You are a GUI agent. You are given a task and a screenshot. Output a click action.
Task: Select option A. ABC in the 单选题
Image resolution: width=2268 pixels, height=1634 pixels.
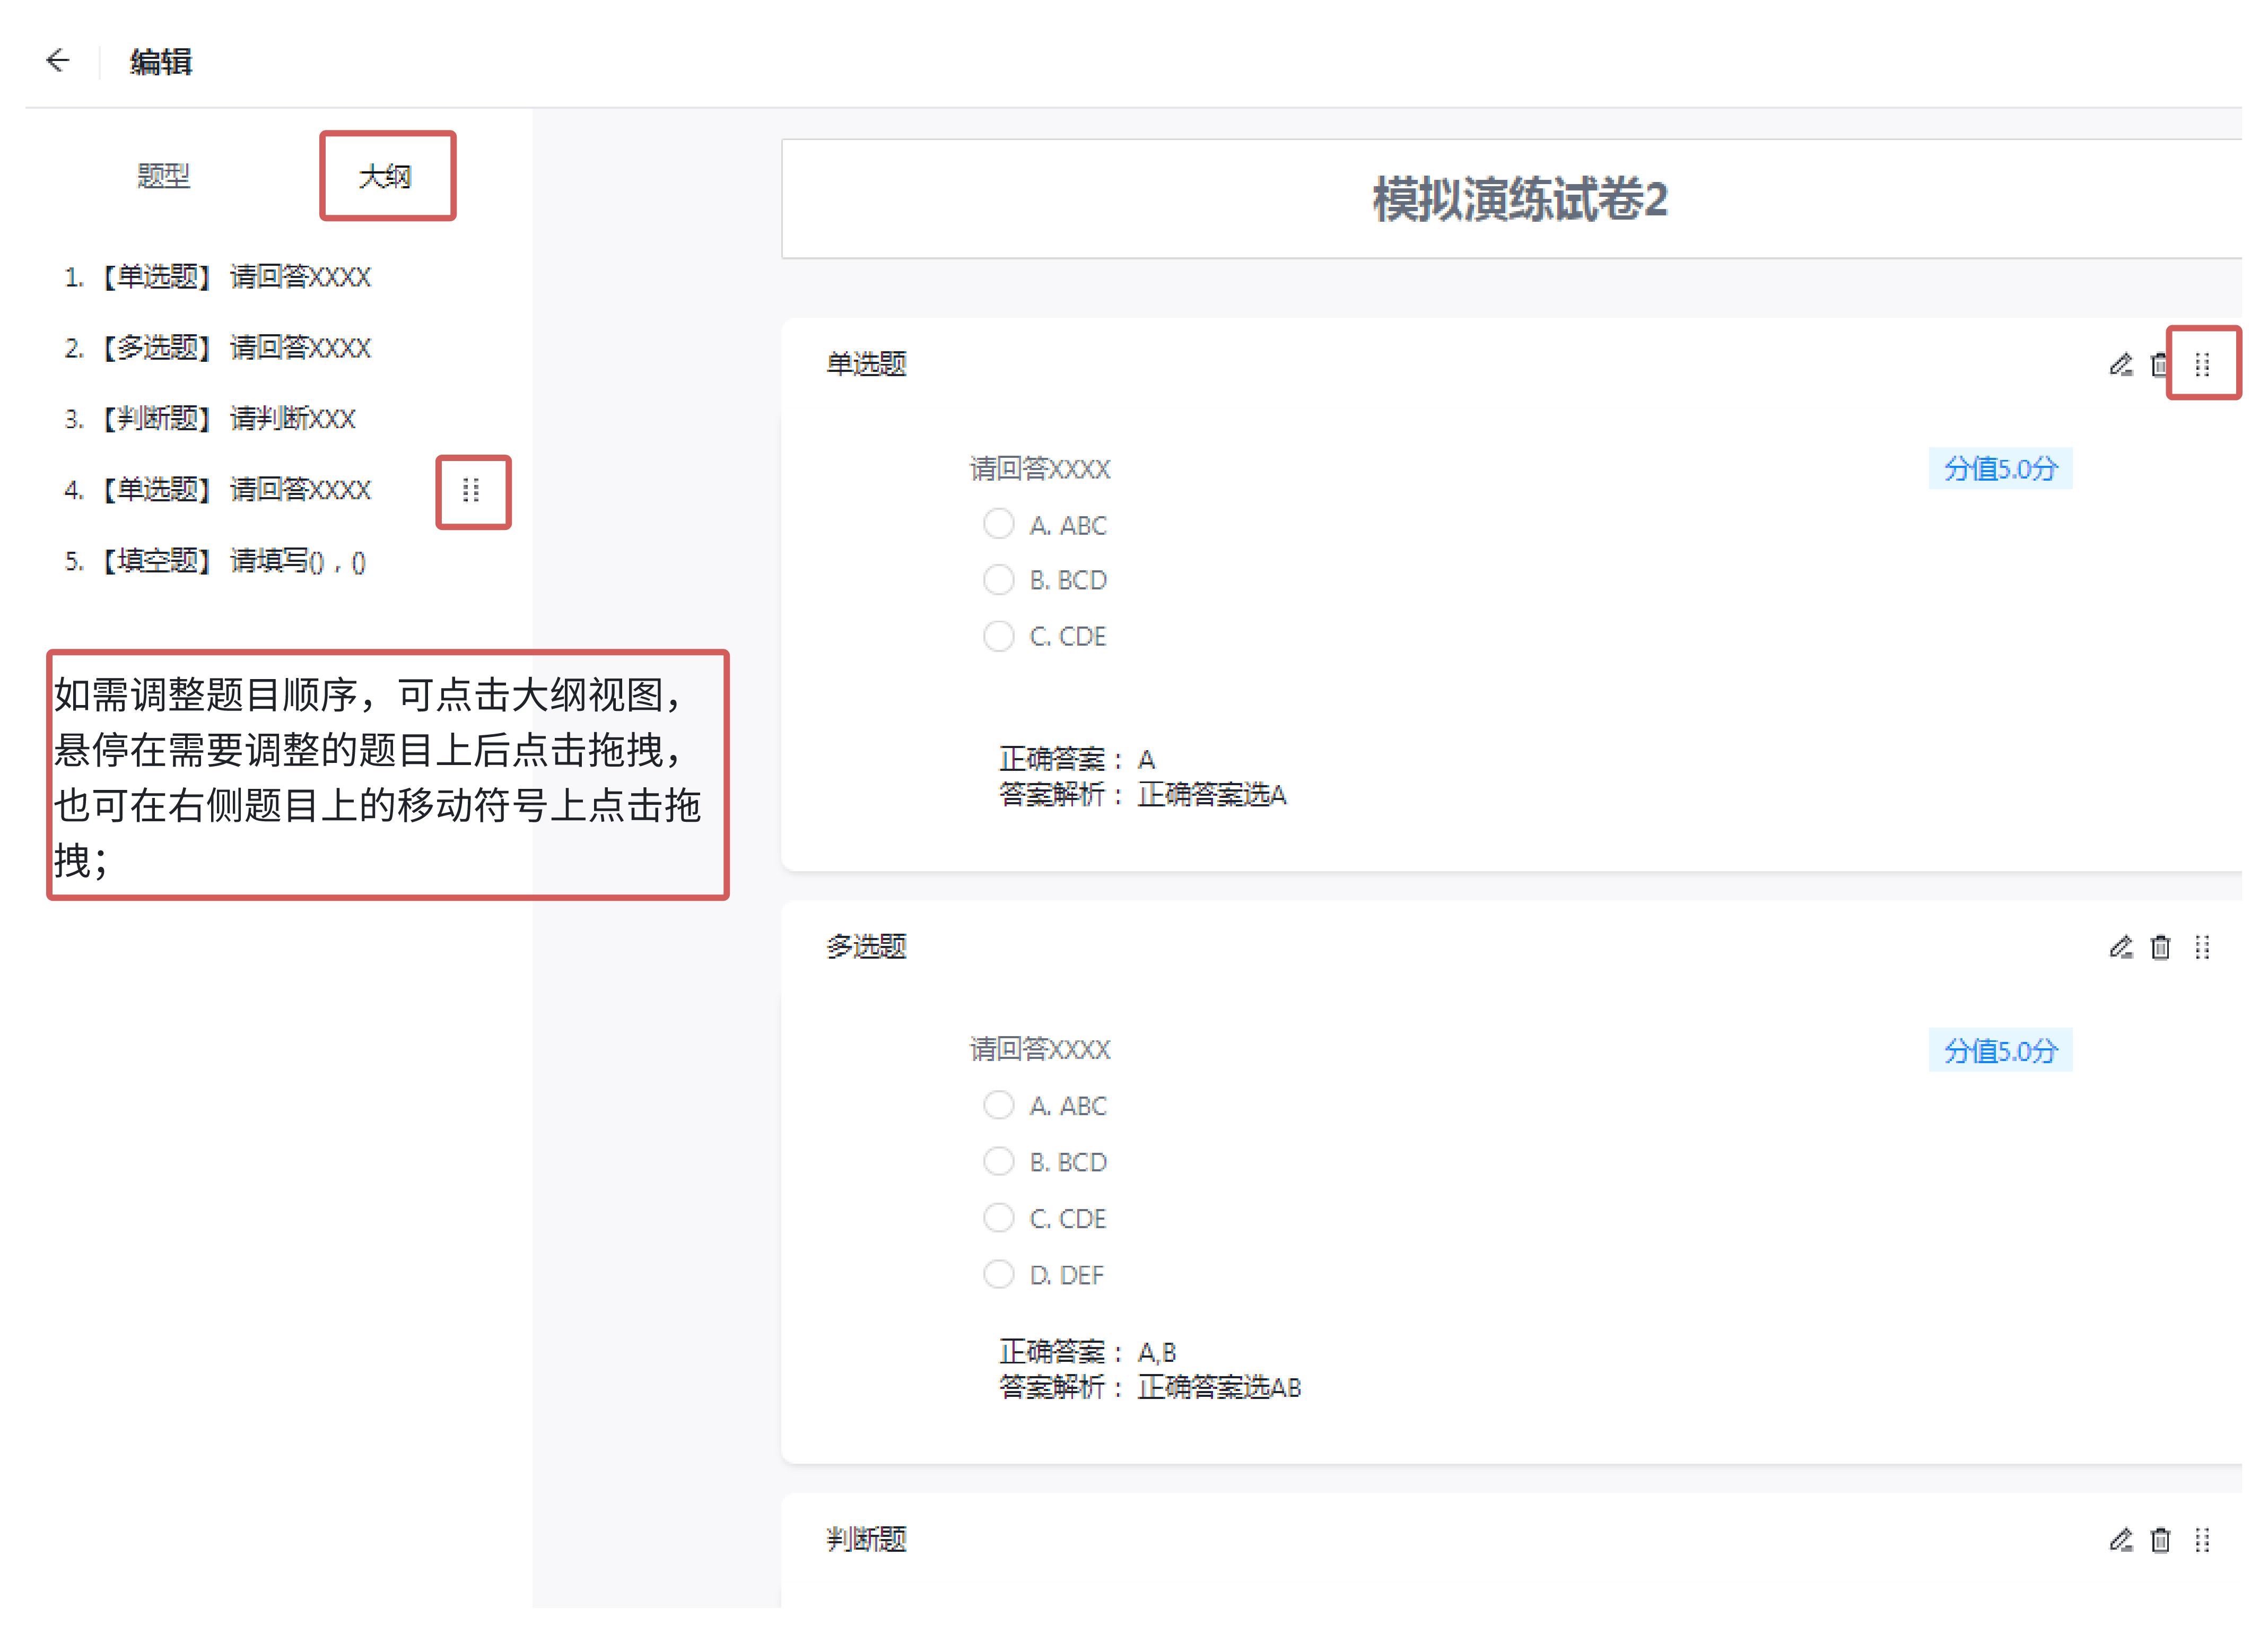click(998, 524)
